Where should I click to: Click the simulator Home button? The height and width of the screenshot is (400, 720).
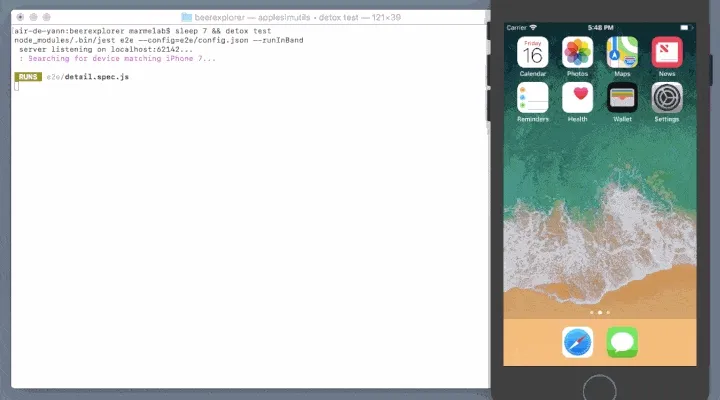pos(600,389)
